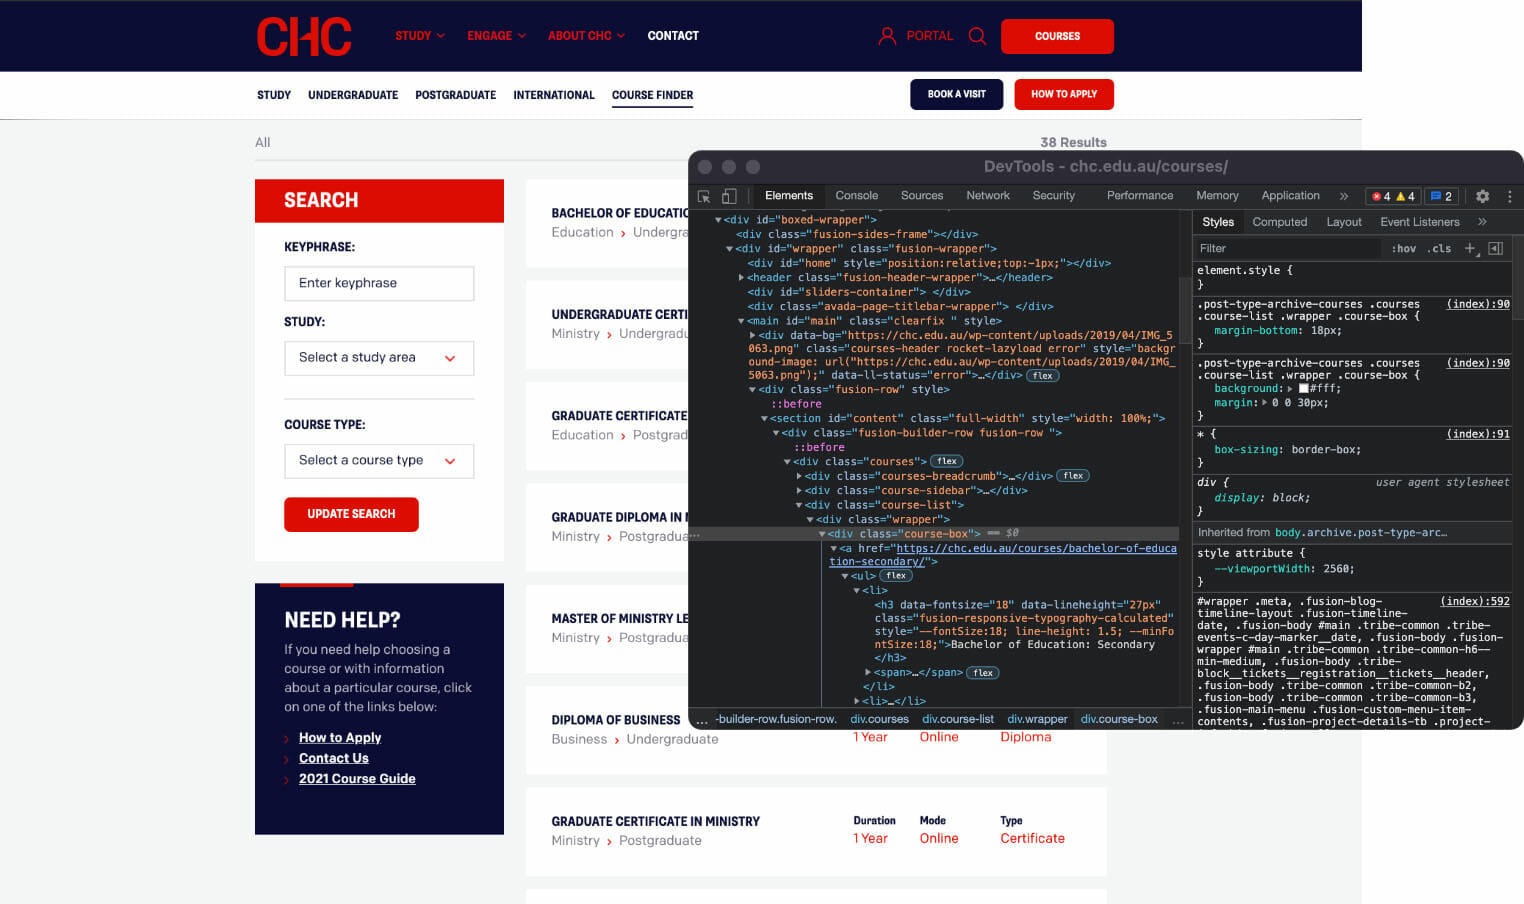Viewport: 1524px width, 904px height.
Task: Toggle the :hov element state panel
Action: click(x=1403, y=248)
